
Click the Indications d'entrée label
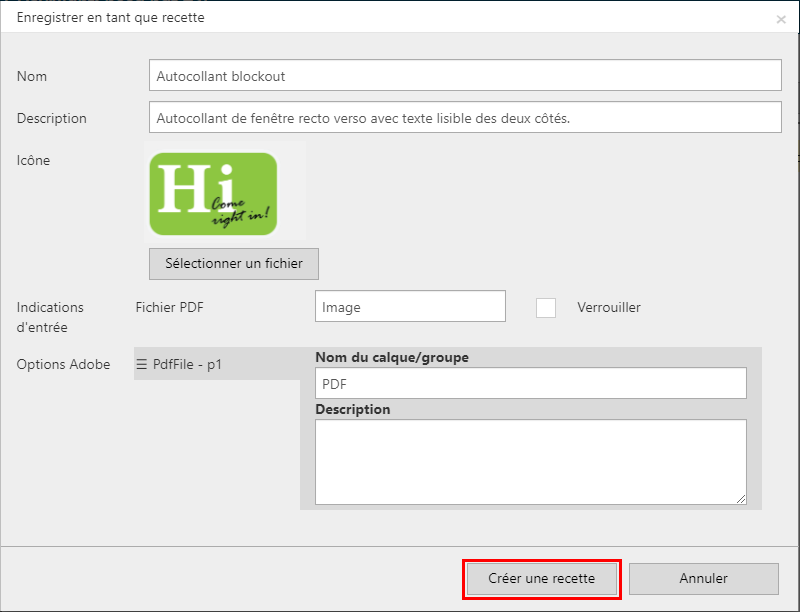50,317
